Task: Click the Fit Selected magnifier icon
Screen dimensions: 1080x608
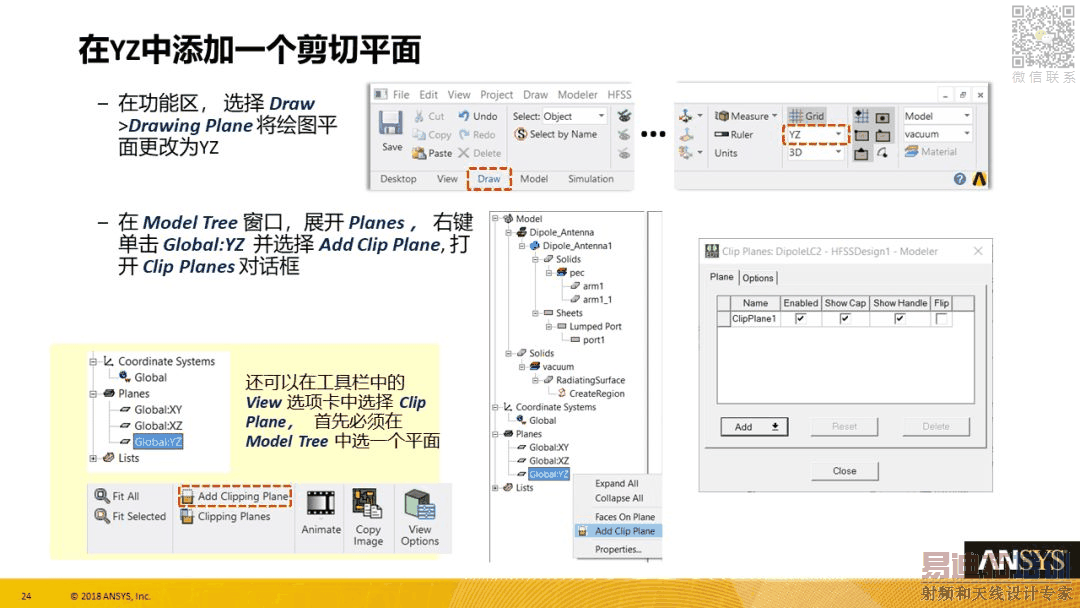Action: click(x=102, y=516)
